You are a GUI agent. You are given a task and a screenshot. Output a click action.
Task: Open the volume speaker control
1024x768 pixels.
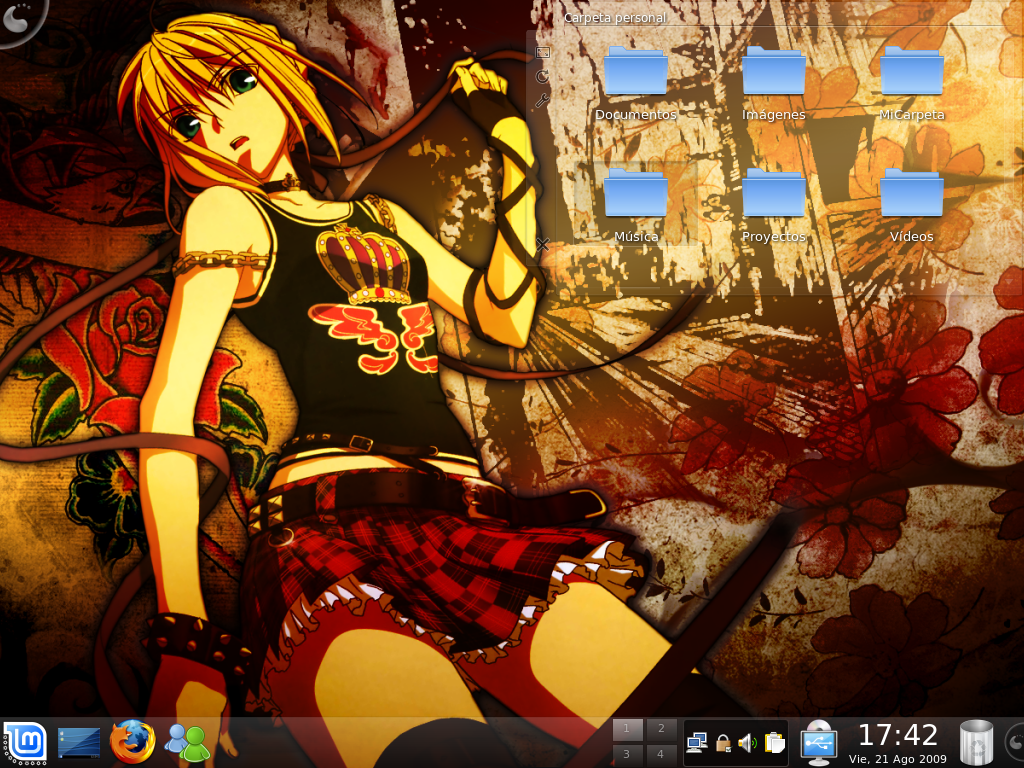tap(748, 743)
